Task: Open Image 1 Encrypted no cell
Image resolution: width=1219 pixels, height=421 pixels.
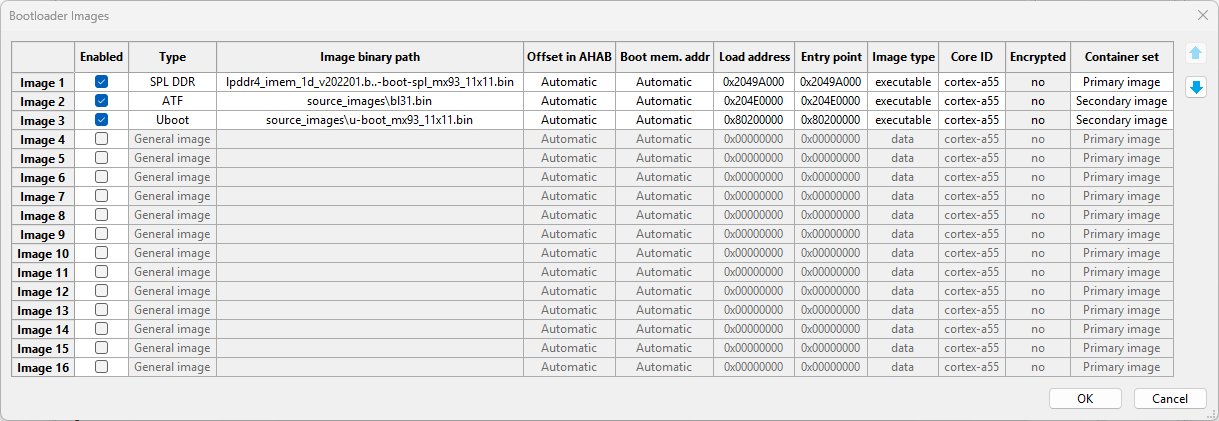Action: click(1037, 82)
